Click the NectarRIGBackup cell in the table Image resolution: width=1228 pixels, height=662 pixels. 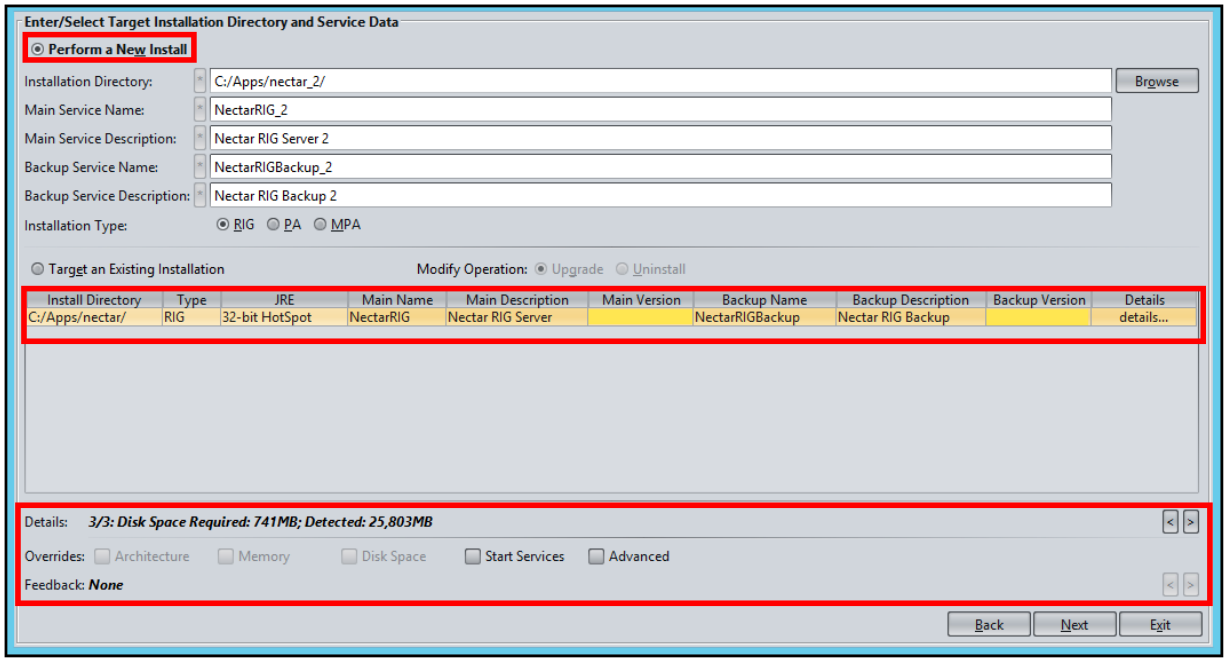(764, 317)
